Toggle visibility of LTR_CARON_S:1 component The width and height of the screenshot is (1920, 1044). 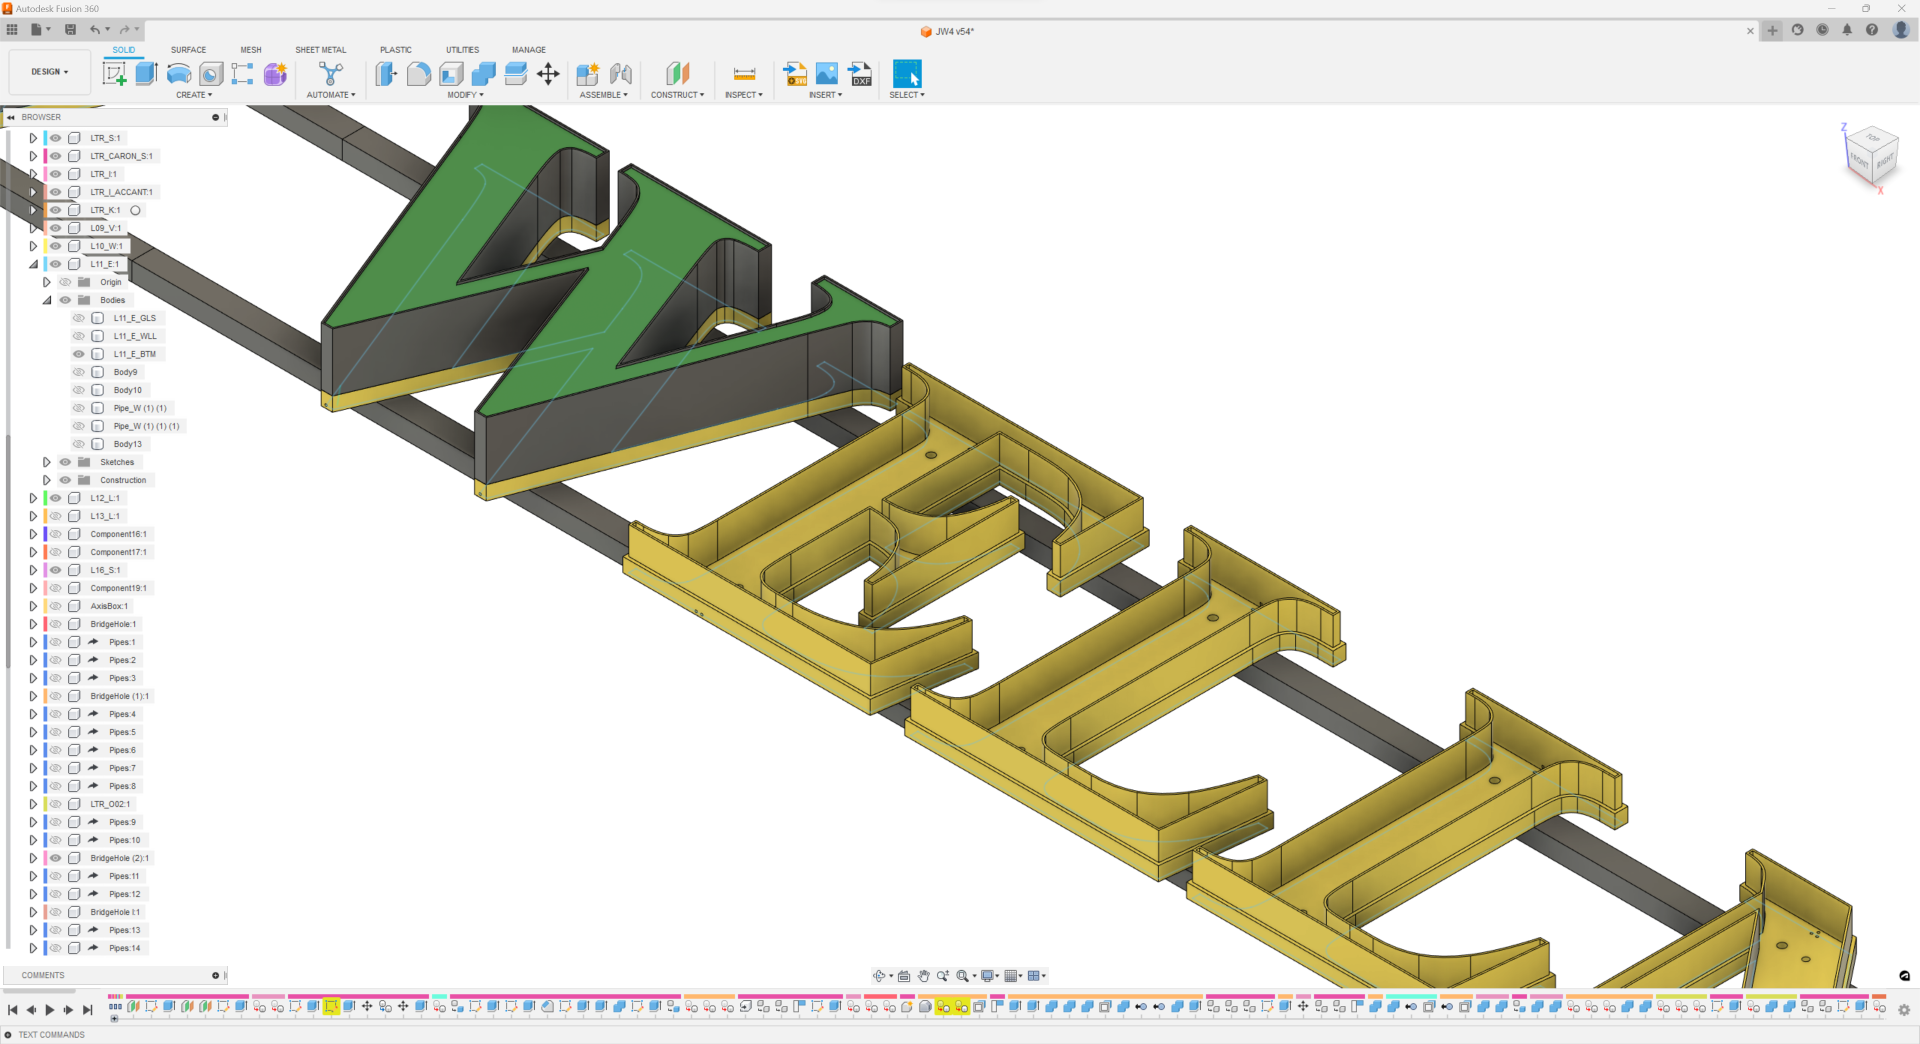(56, 156)
